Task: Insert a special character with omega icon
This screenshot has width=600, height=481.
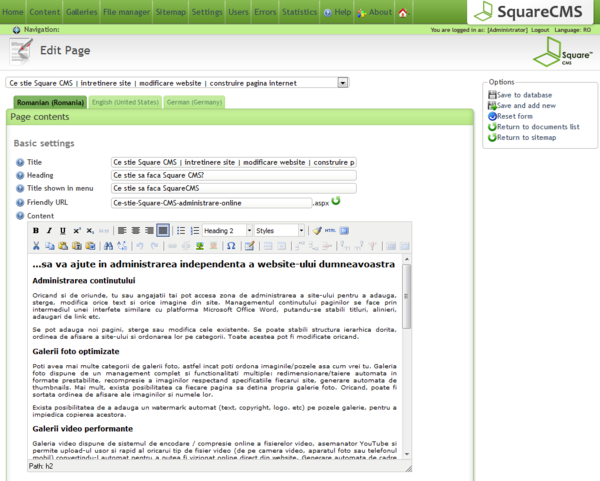Action: click(231, 246)
